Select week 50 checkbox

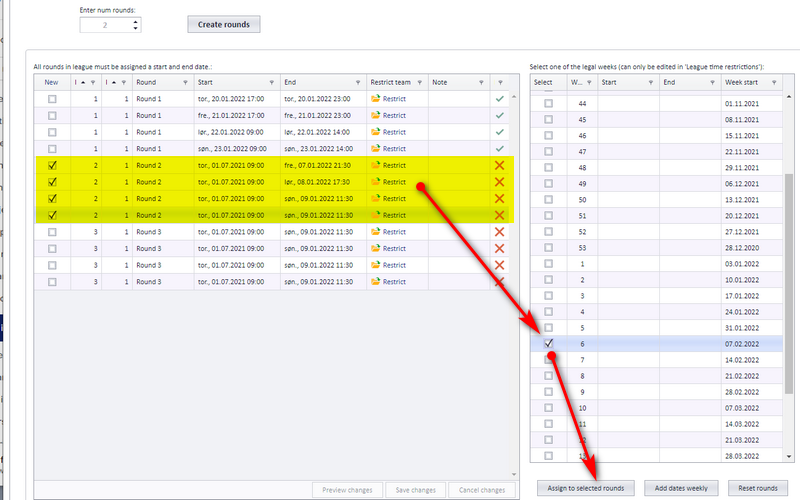pyautogui.click(x=548, y=199)
